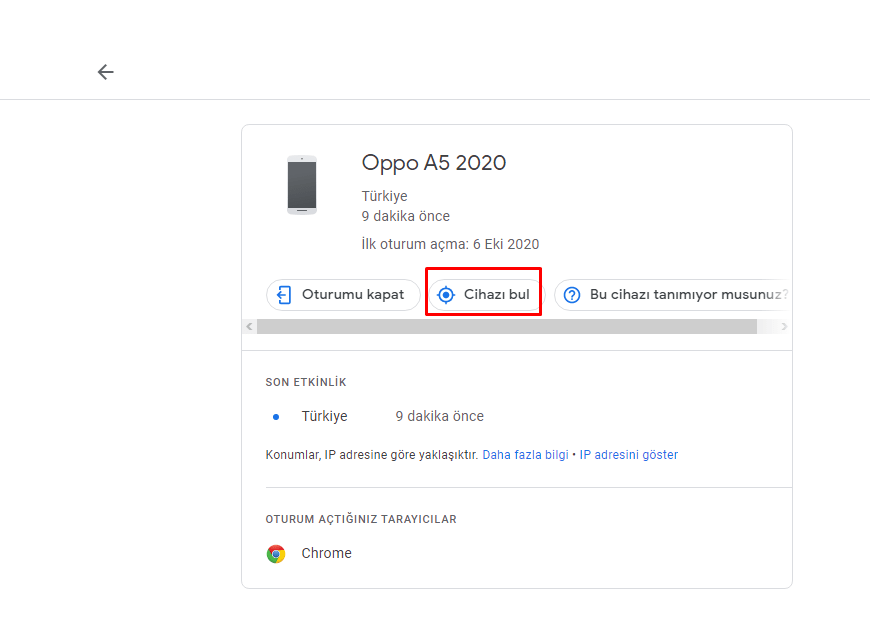Screen dimensions: 870x630
Task: Show IP via IP adresini göster link
Action: (629, 455)
